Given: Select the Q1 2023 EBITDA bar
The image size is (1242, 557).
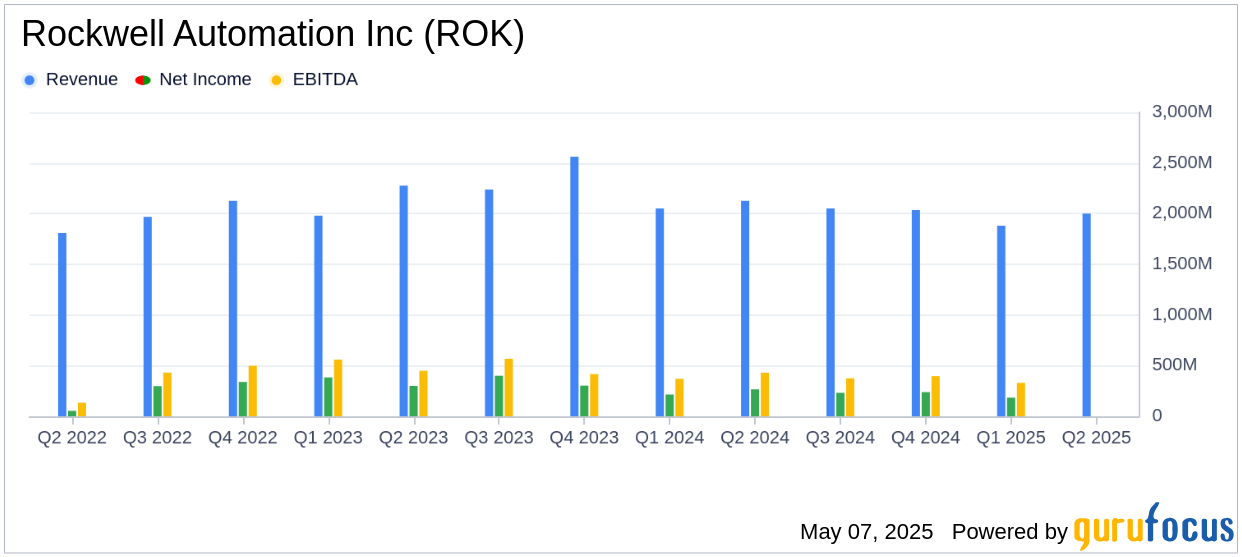Looking at the screenshot, I should [338, 388].
